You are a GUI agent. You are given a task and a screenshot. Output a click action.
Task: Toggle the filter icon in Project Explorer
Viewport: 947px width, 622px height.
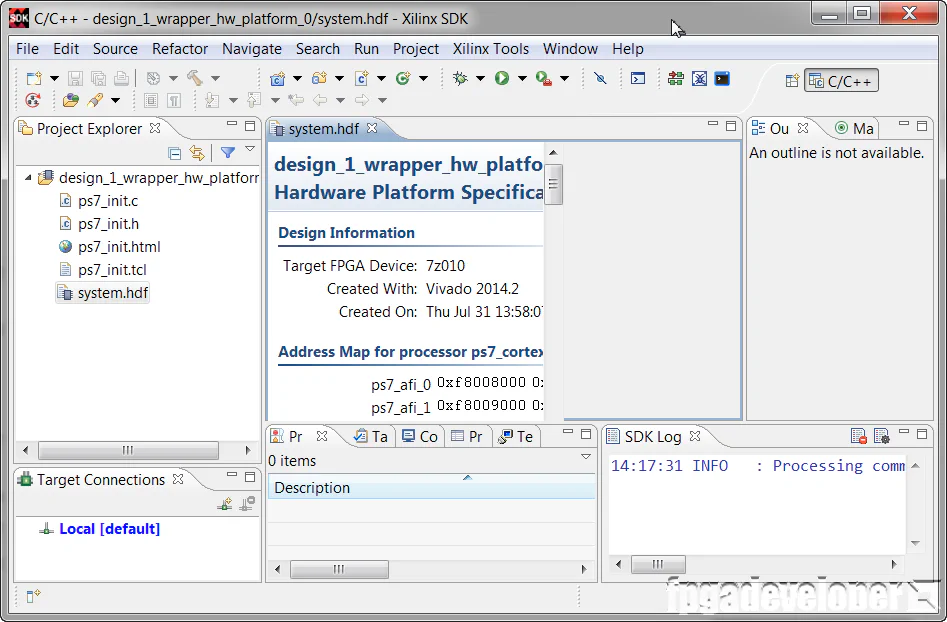point(227,152)
